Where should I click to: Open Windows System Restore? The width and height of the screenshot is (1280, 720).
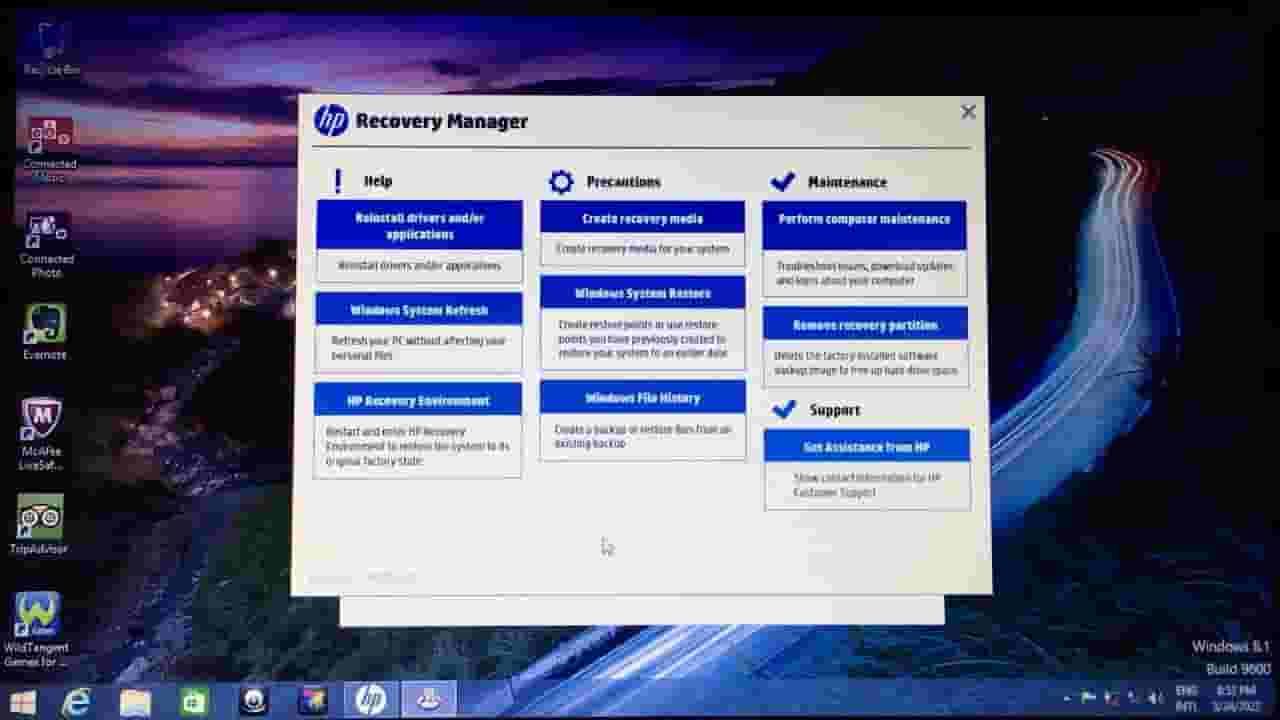click(643, 293)
